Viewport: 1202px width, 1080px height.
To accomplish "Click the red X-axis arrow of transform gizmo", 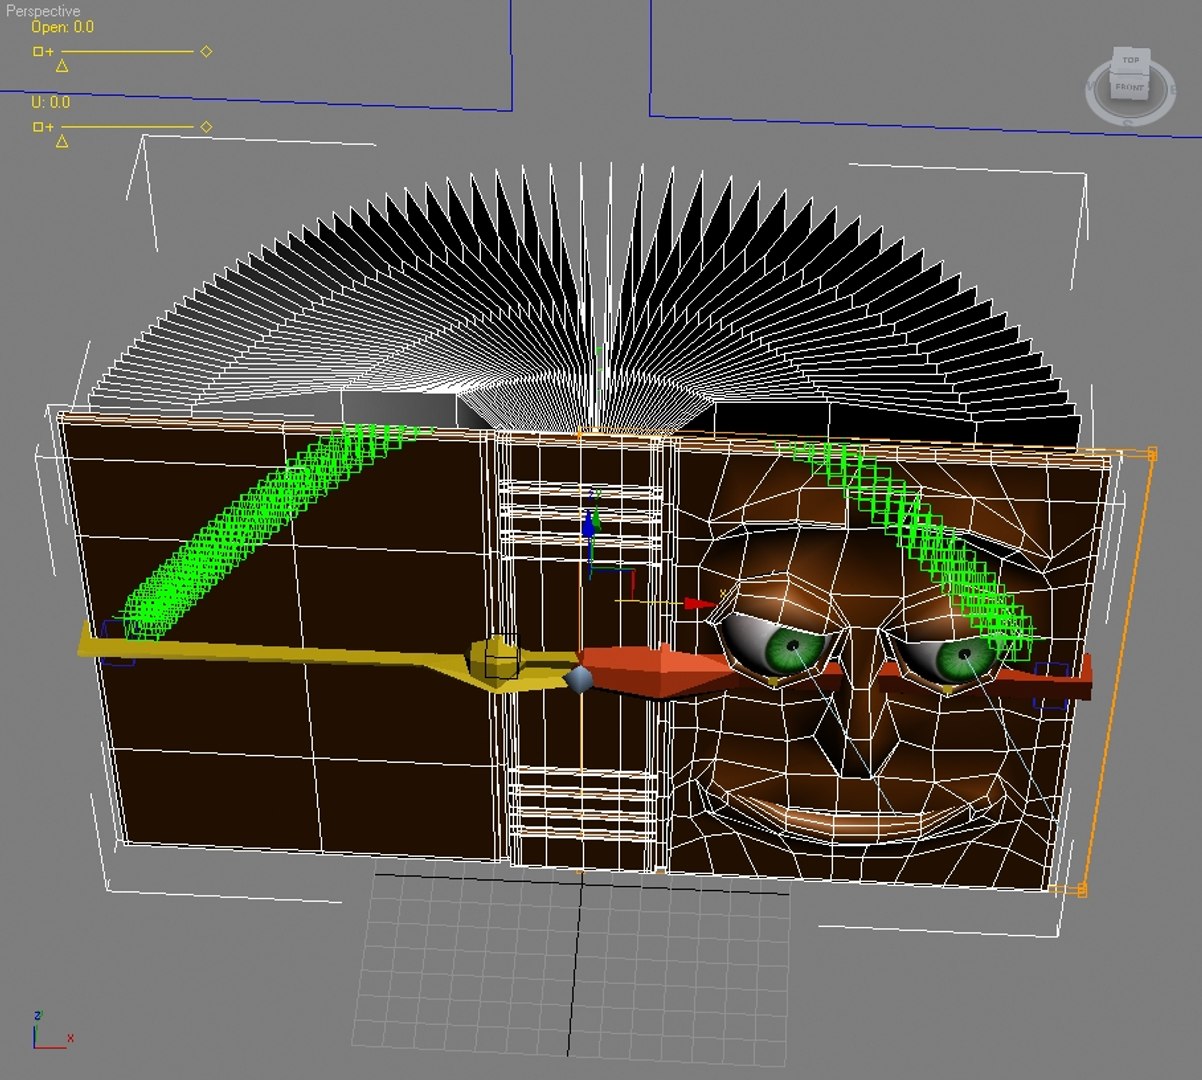I will (x=698, y=603).
